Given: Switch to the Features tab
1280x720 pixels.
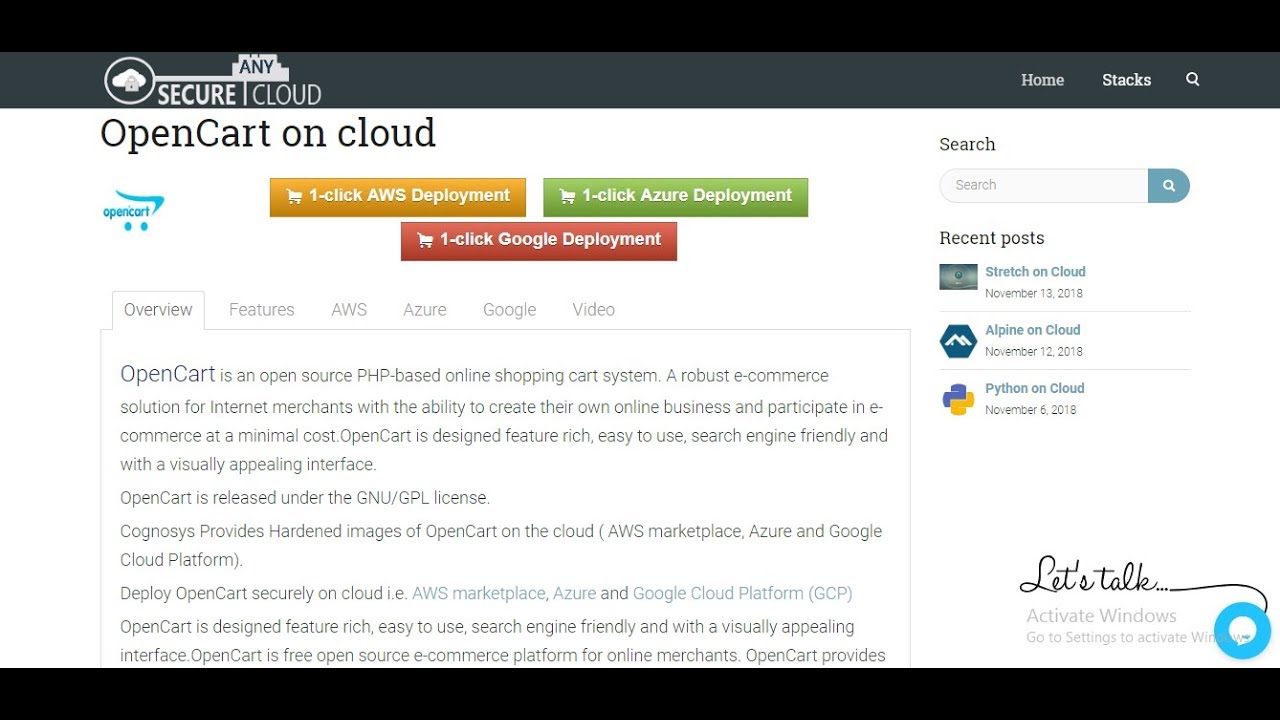Looking at the screenshot, I should tap(262, 310).
